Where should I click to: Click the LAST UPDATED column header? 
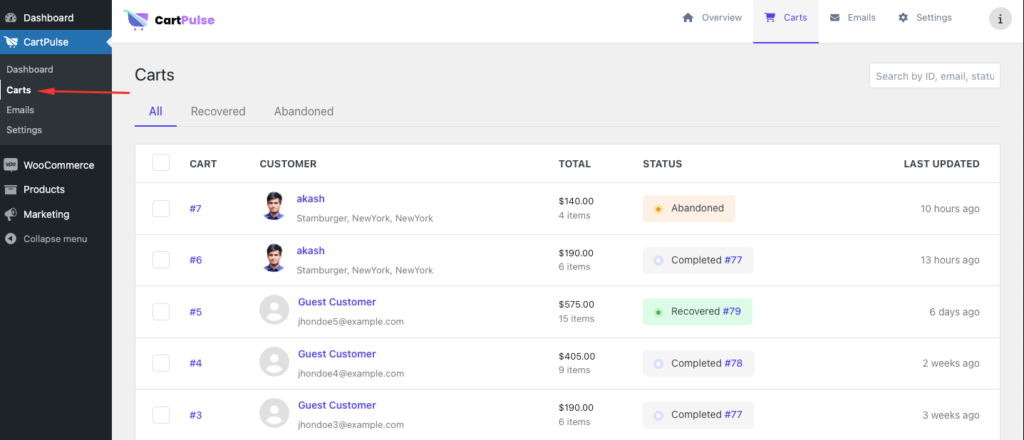[x=941, y=164]
